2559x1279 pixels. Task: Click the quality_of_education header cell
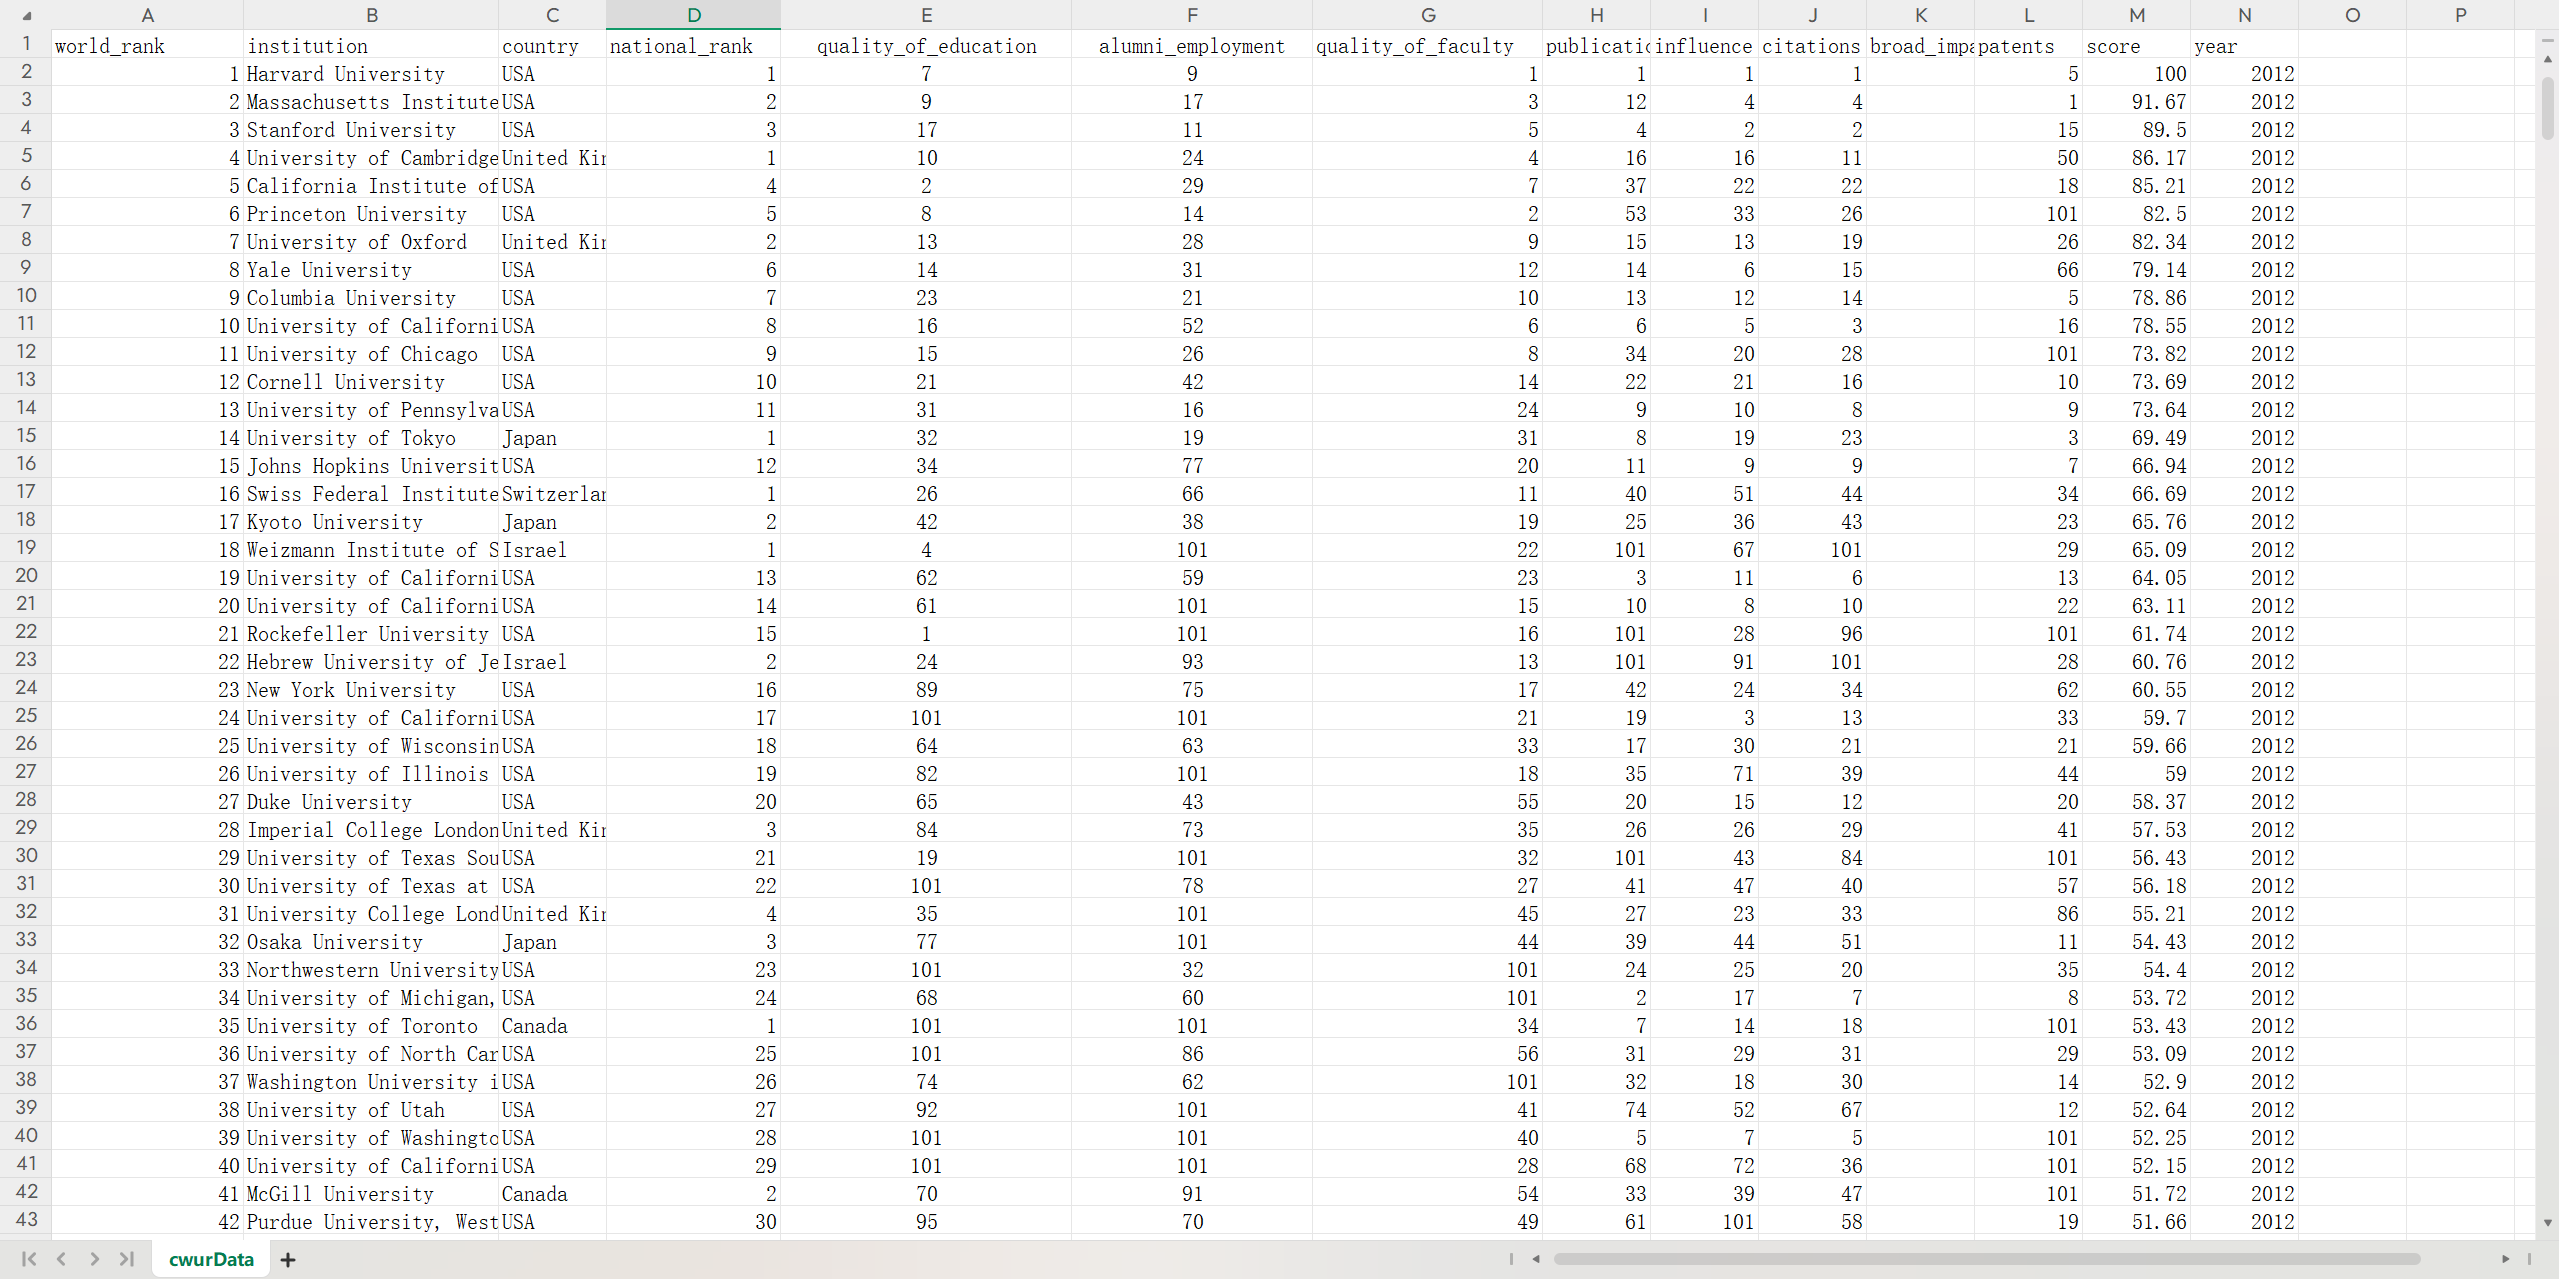click(925, 46)
